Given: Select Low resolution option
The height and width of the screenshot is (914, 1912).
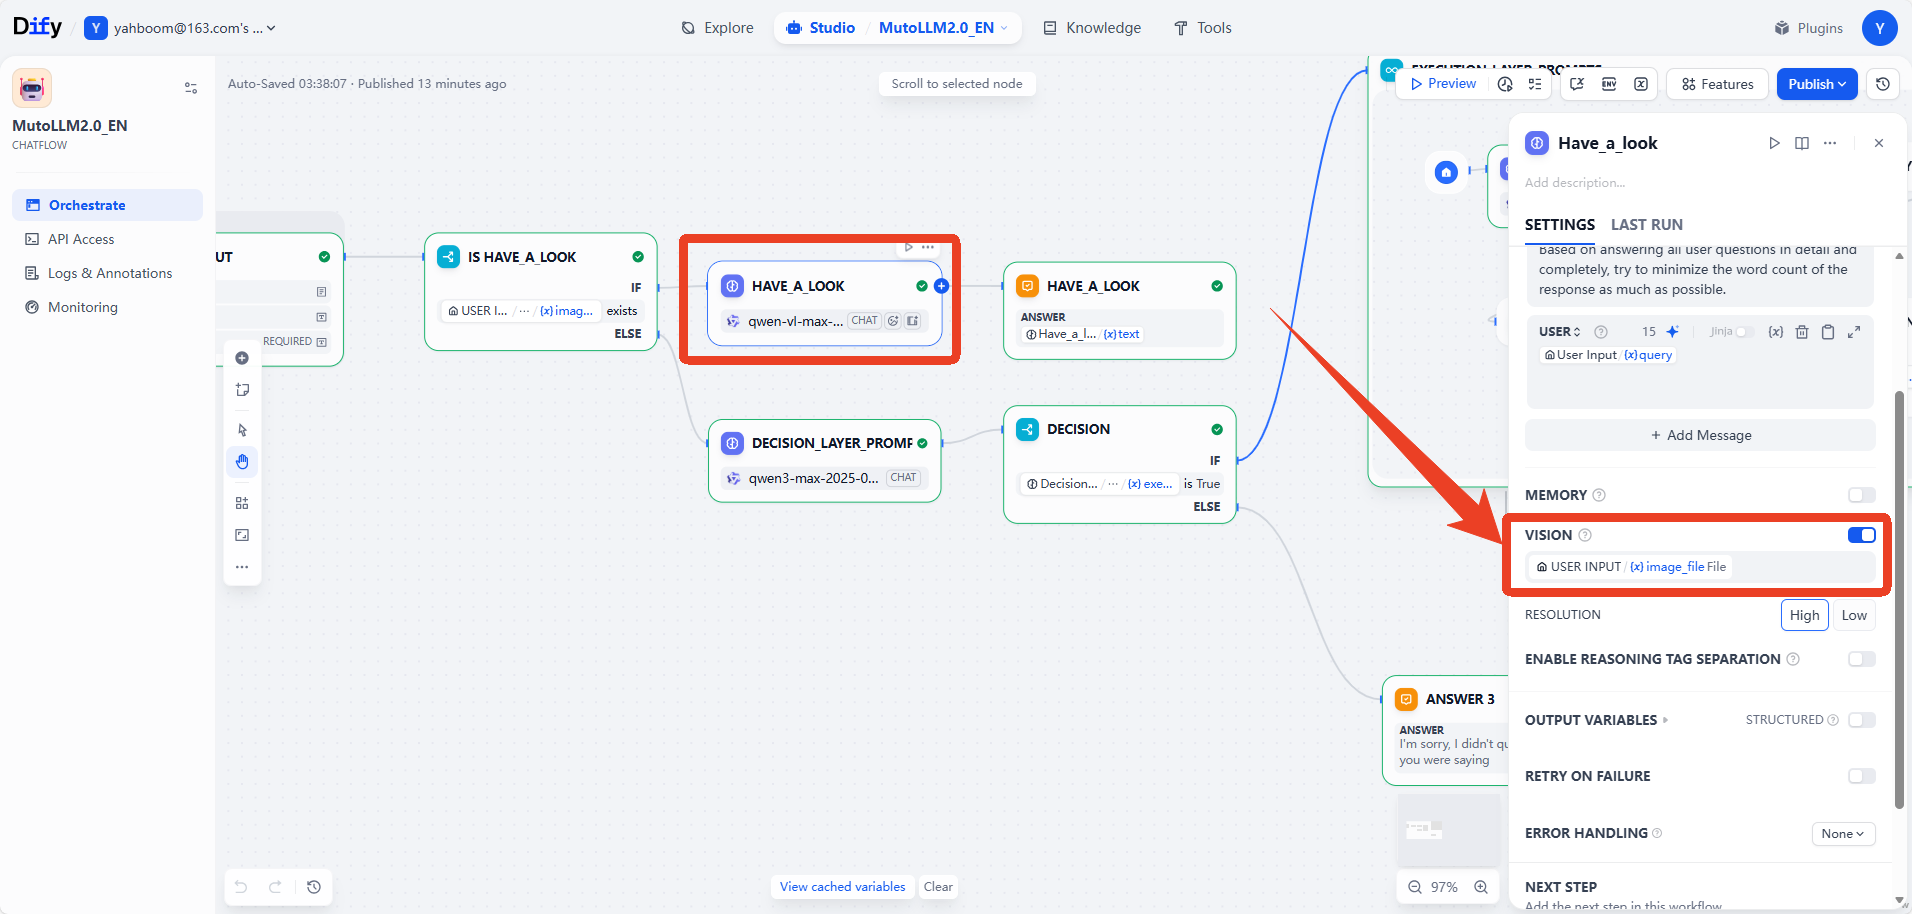Looking at the screenshot, I should click(1854, 615).
